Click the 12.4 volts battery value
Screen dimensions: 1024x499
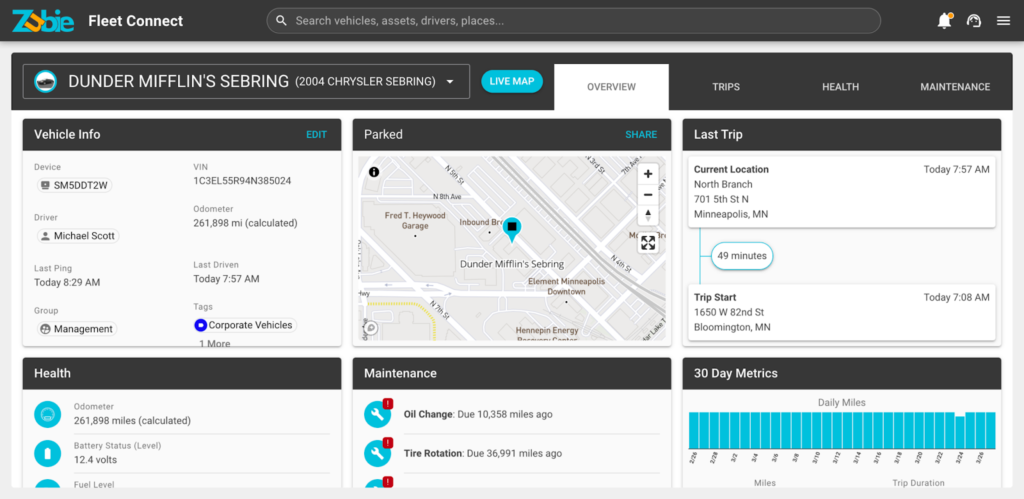95,460
